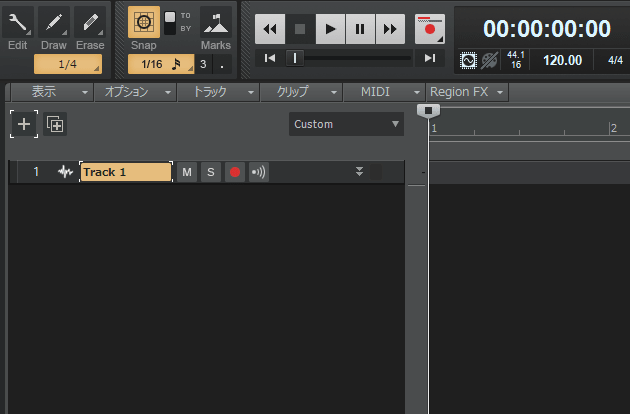Click the Rewind transport button
The width and height of the screenshot is (630, 414).
270,29
